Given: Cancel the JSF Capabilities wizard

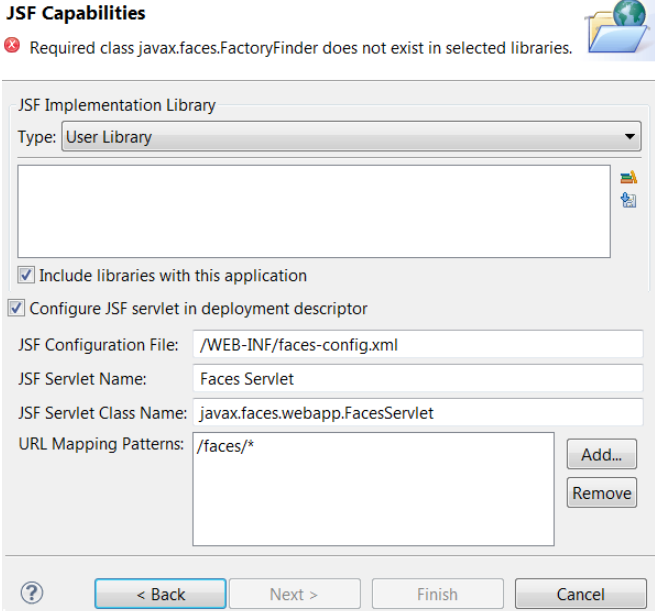Looking at the screenshot, I should [x=580, y=594].
